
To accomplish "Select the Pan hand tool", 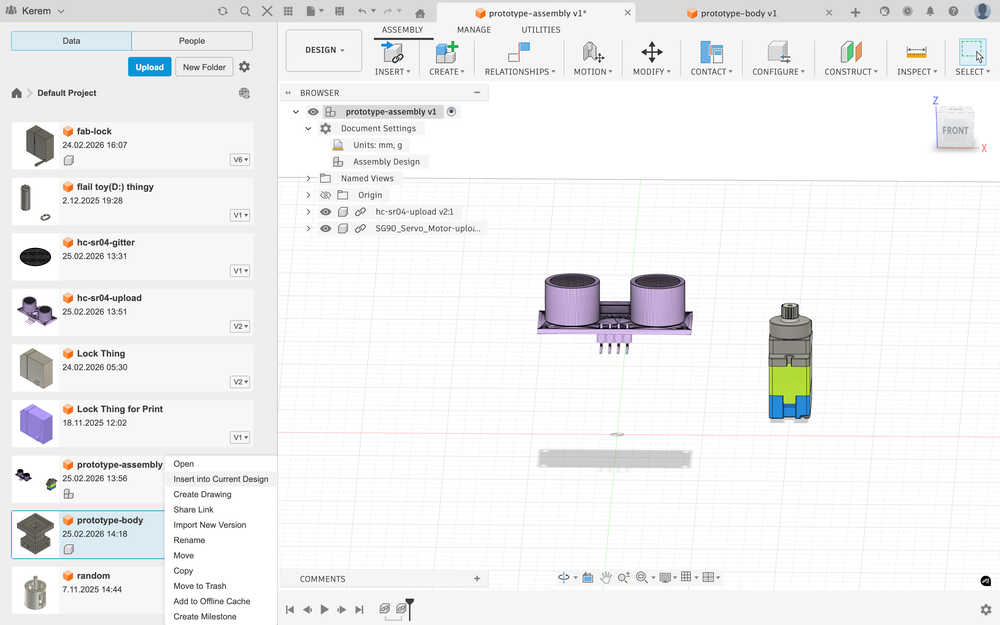I will point(605,577).
